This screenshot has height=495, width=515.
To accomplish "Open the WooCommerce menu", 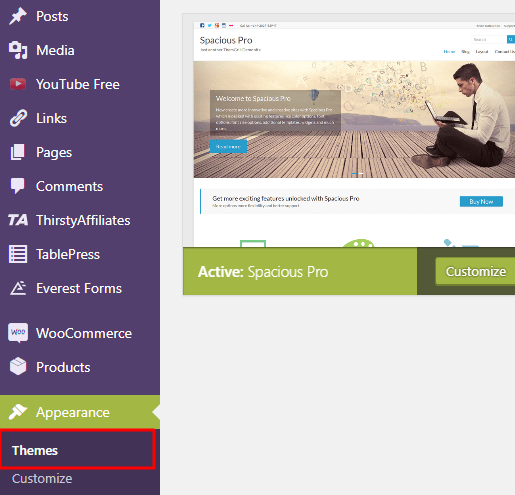I will point(80,333).
